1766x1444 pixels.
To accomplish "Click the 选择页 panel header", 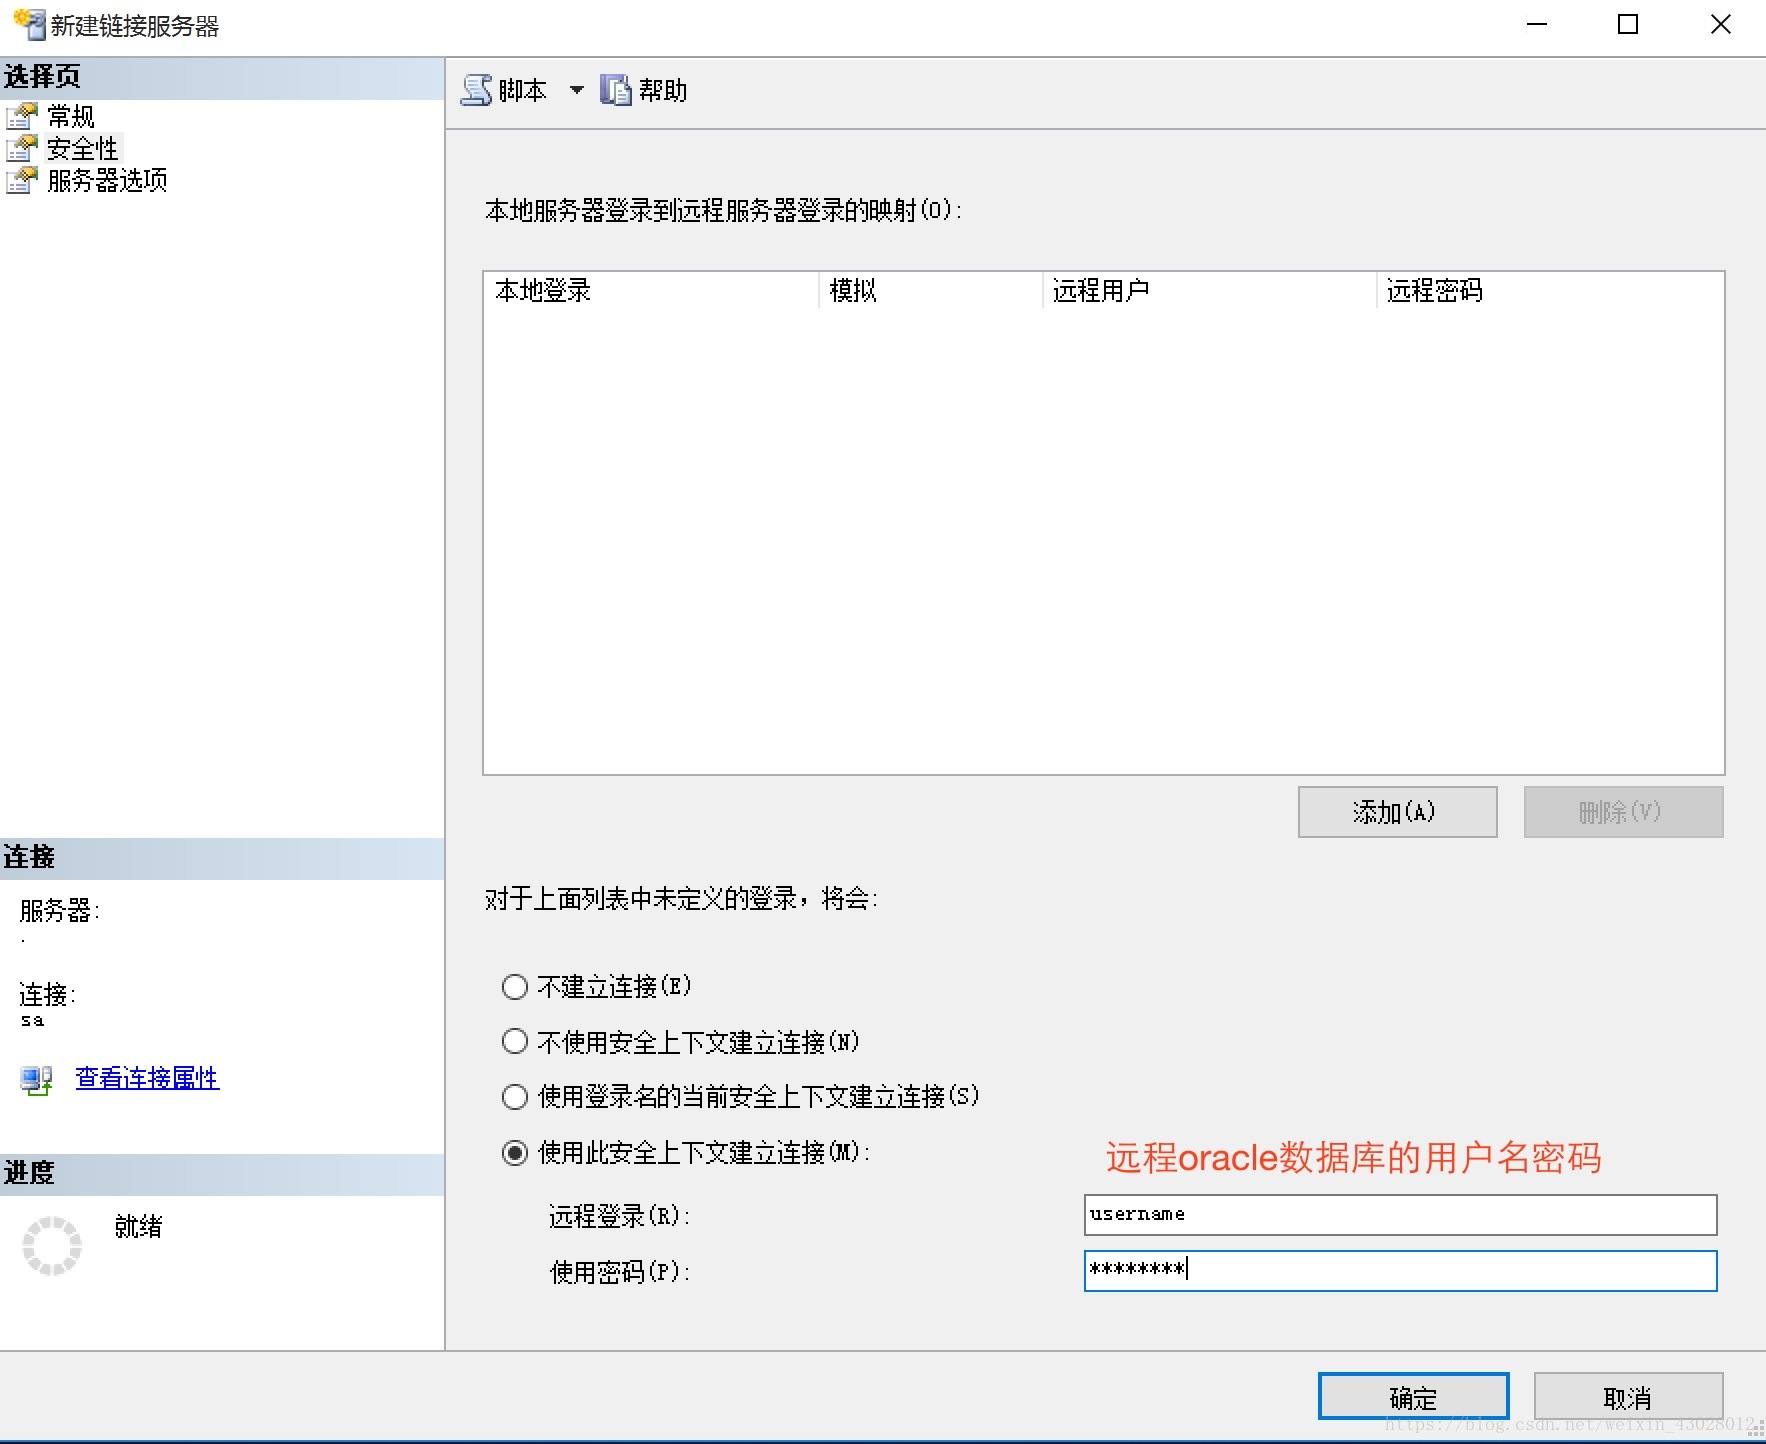I will (222, 77).
